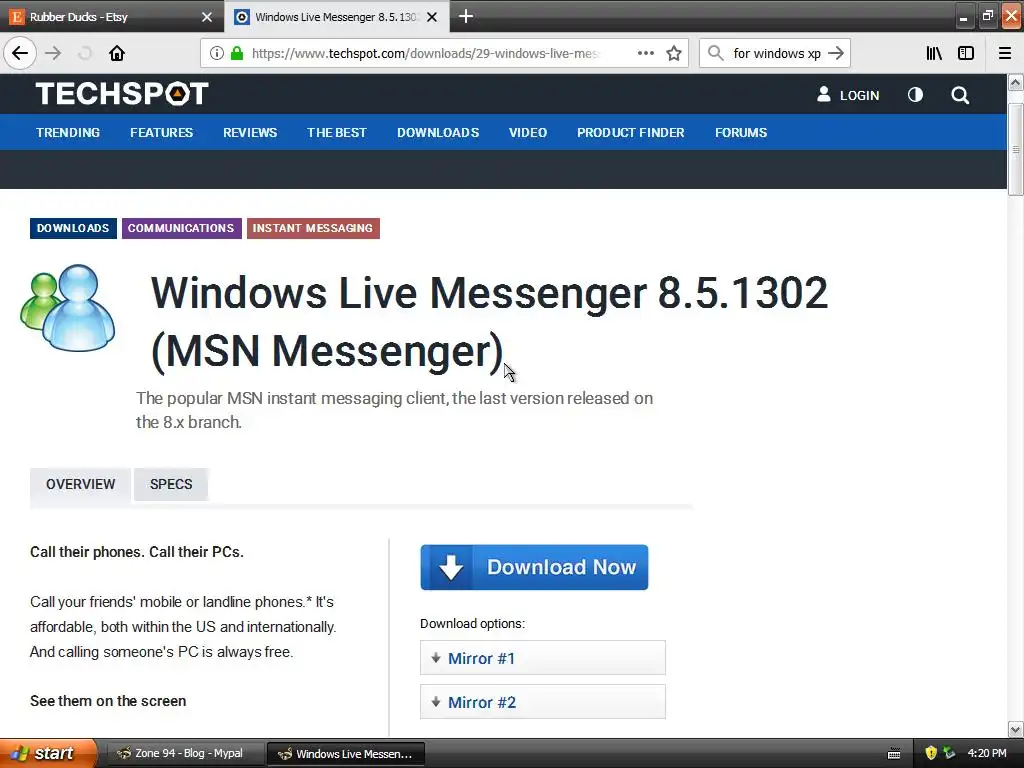Click 'See them on the screen' heading

[x=108, y=701]
